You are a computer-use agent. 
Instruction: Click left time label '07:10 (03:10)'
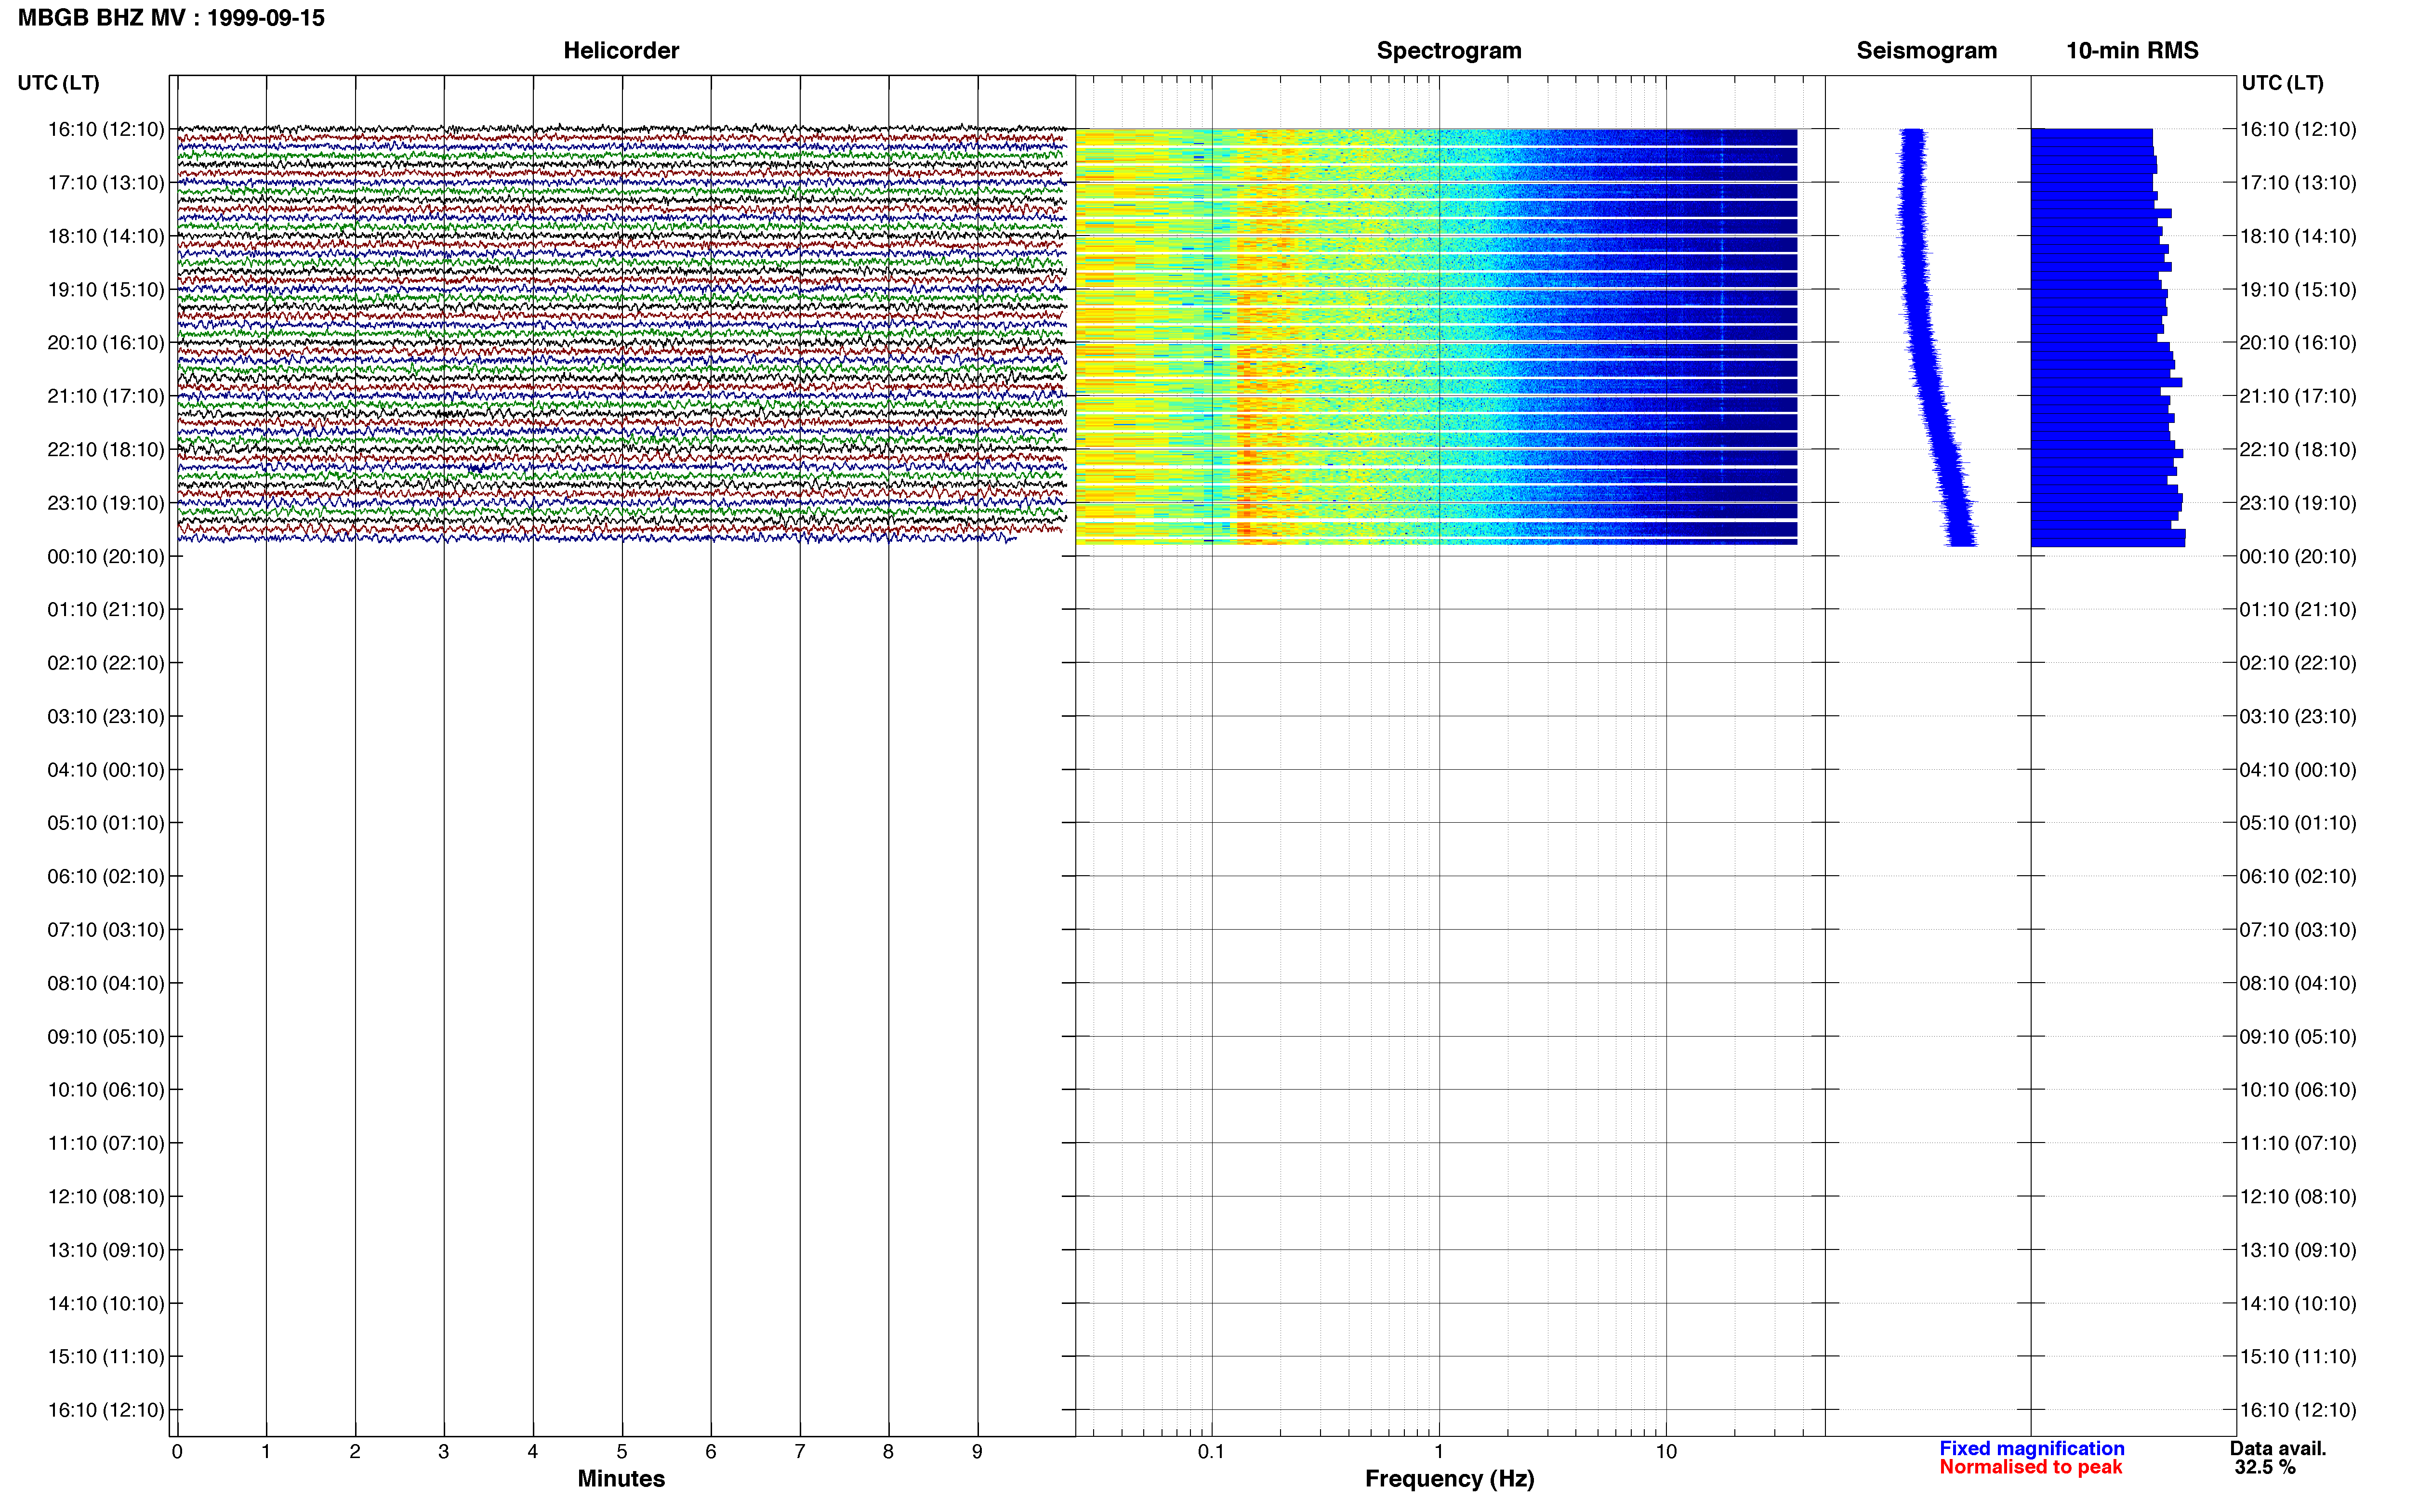coord(106,930)
